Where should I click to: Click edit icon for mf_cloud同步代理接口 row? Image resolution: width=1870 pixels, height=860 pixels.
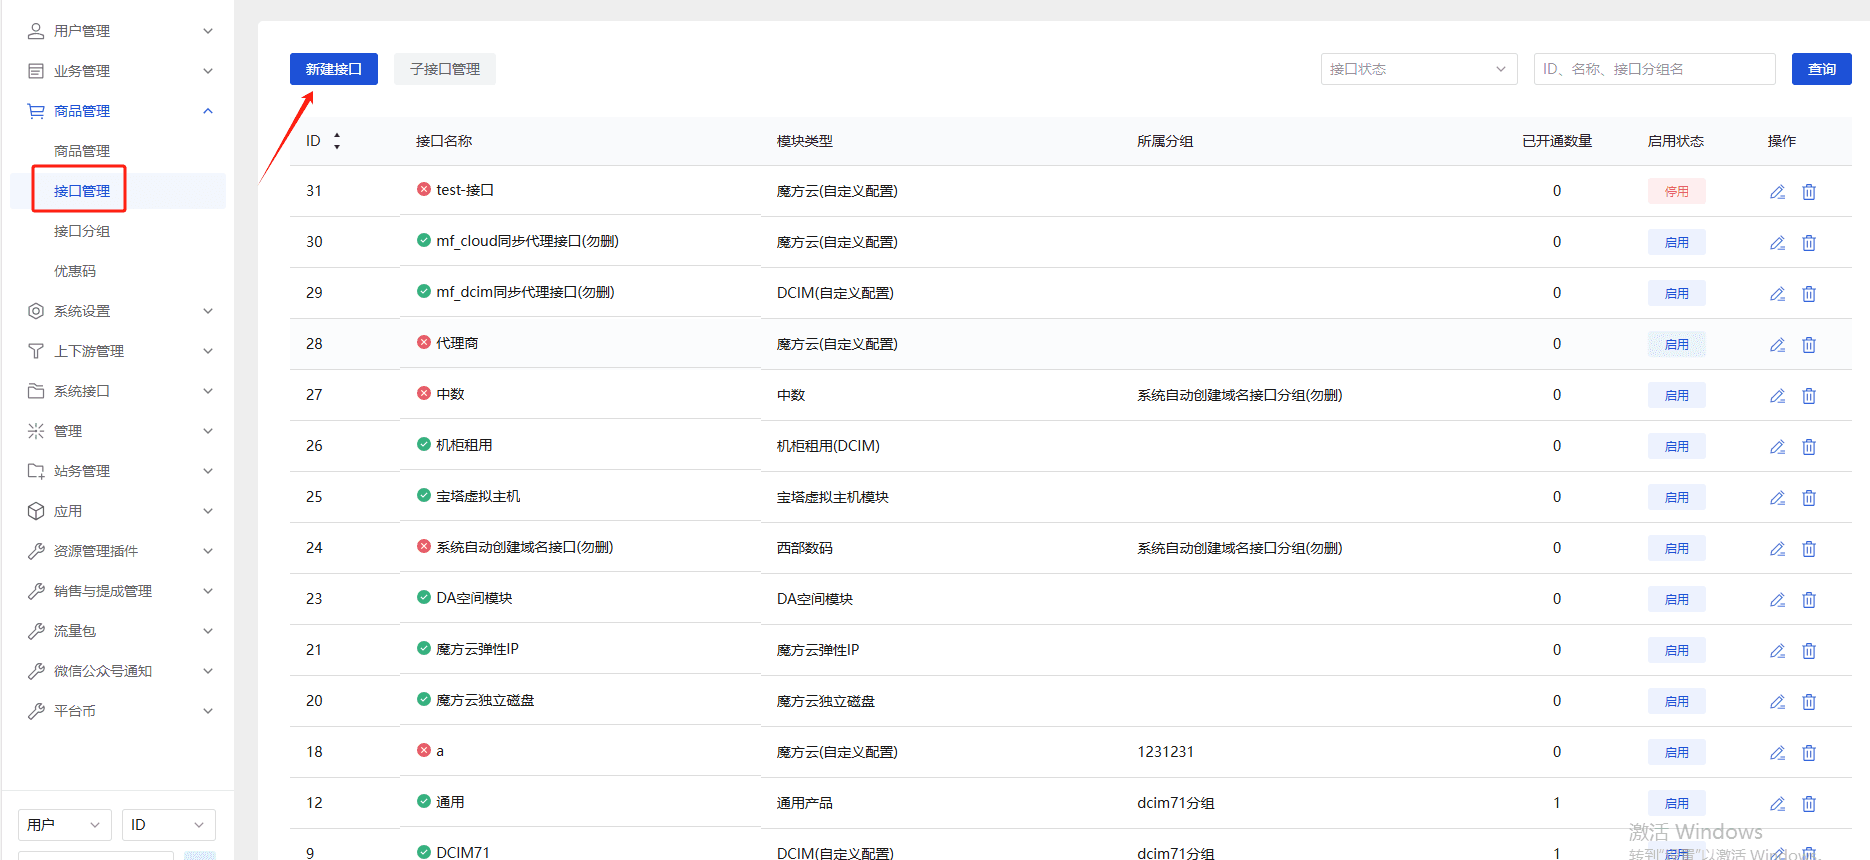click(x=1777, y=243)
